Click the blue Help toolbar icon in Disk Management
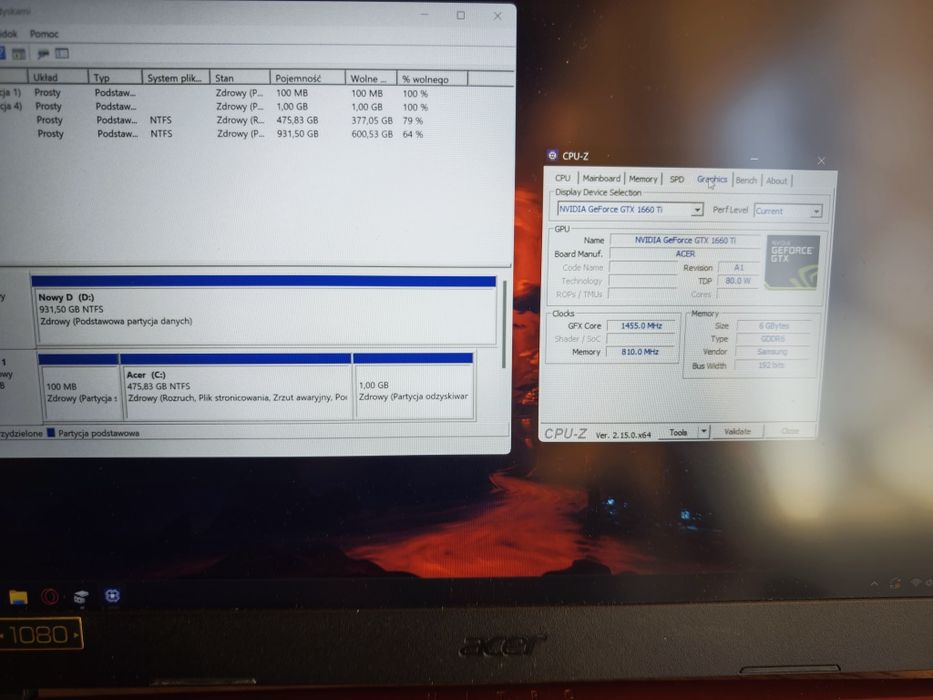Screen dimensions: 933x700 (2, 54)
